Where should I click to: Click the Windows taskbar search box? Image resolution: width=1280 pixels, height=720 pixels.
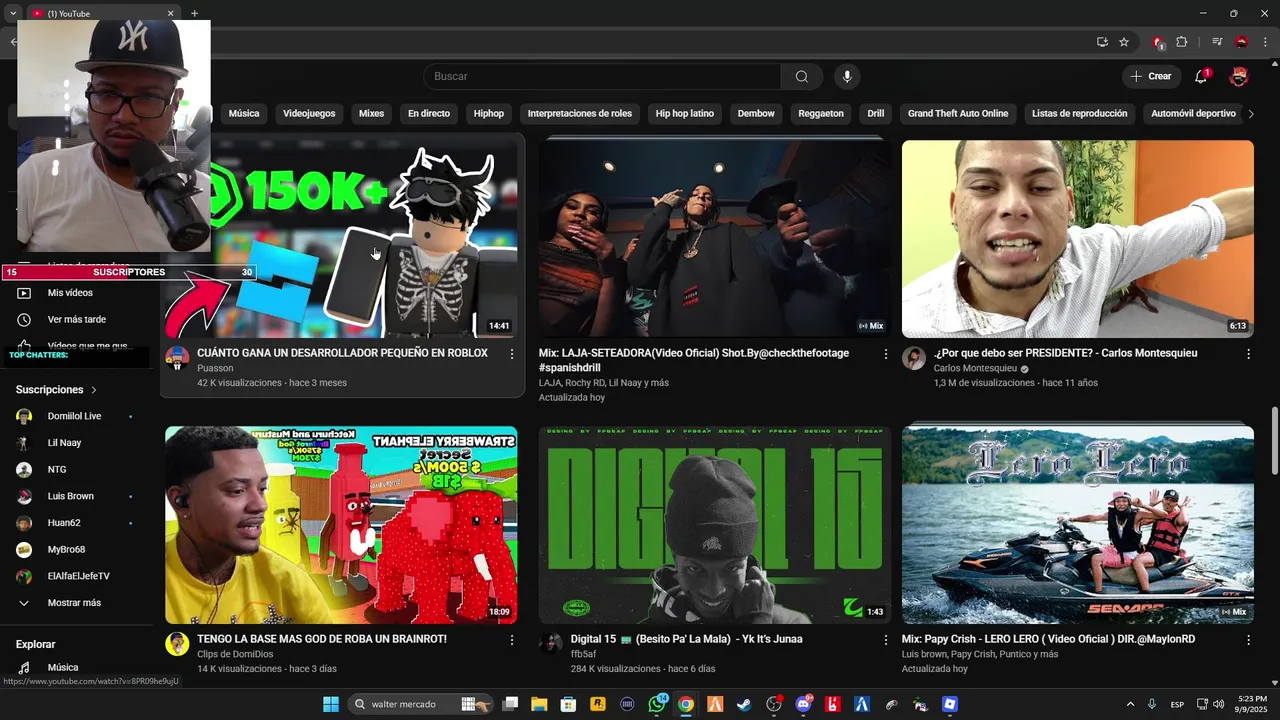tap(421, 704)
